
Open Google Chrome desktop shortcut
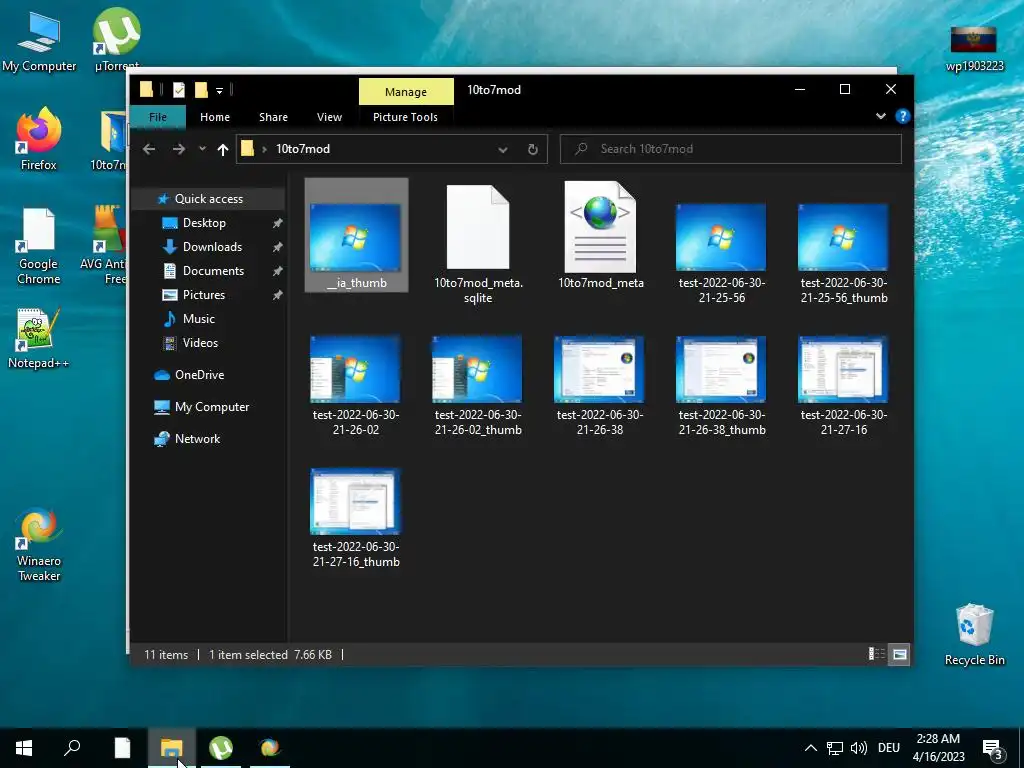[39, 247]
